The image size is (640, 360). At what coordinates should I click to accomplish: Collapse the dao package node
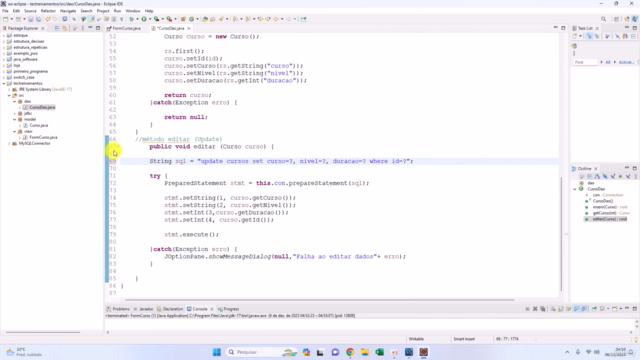coord(15,101)
